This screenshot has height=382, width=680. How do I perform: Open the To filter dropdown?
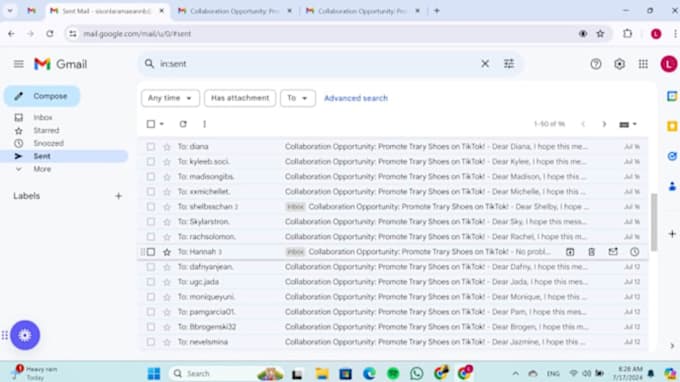point(298,98)
